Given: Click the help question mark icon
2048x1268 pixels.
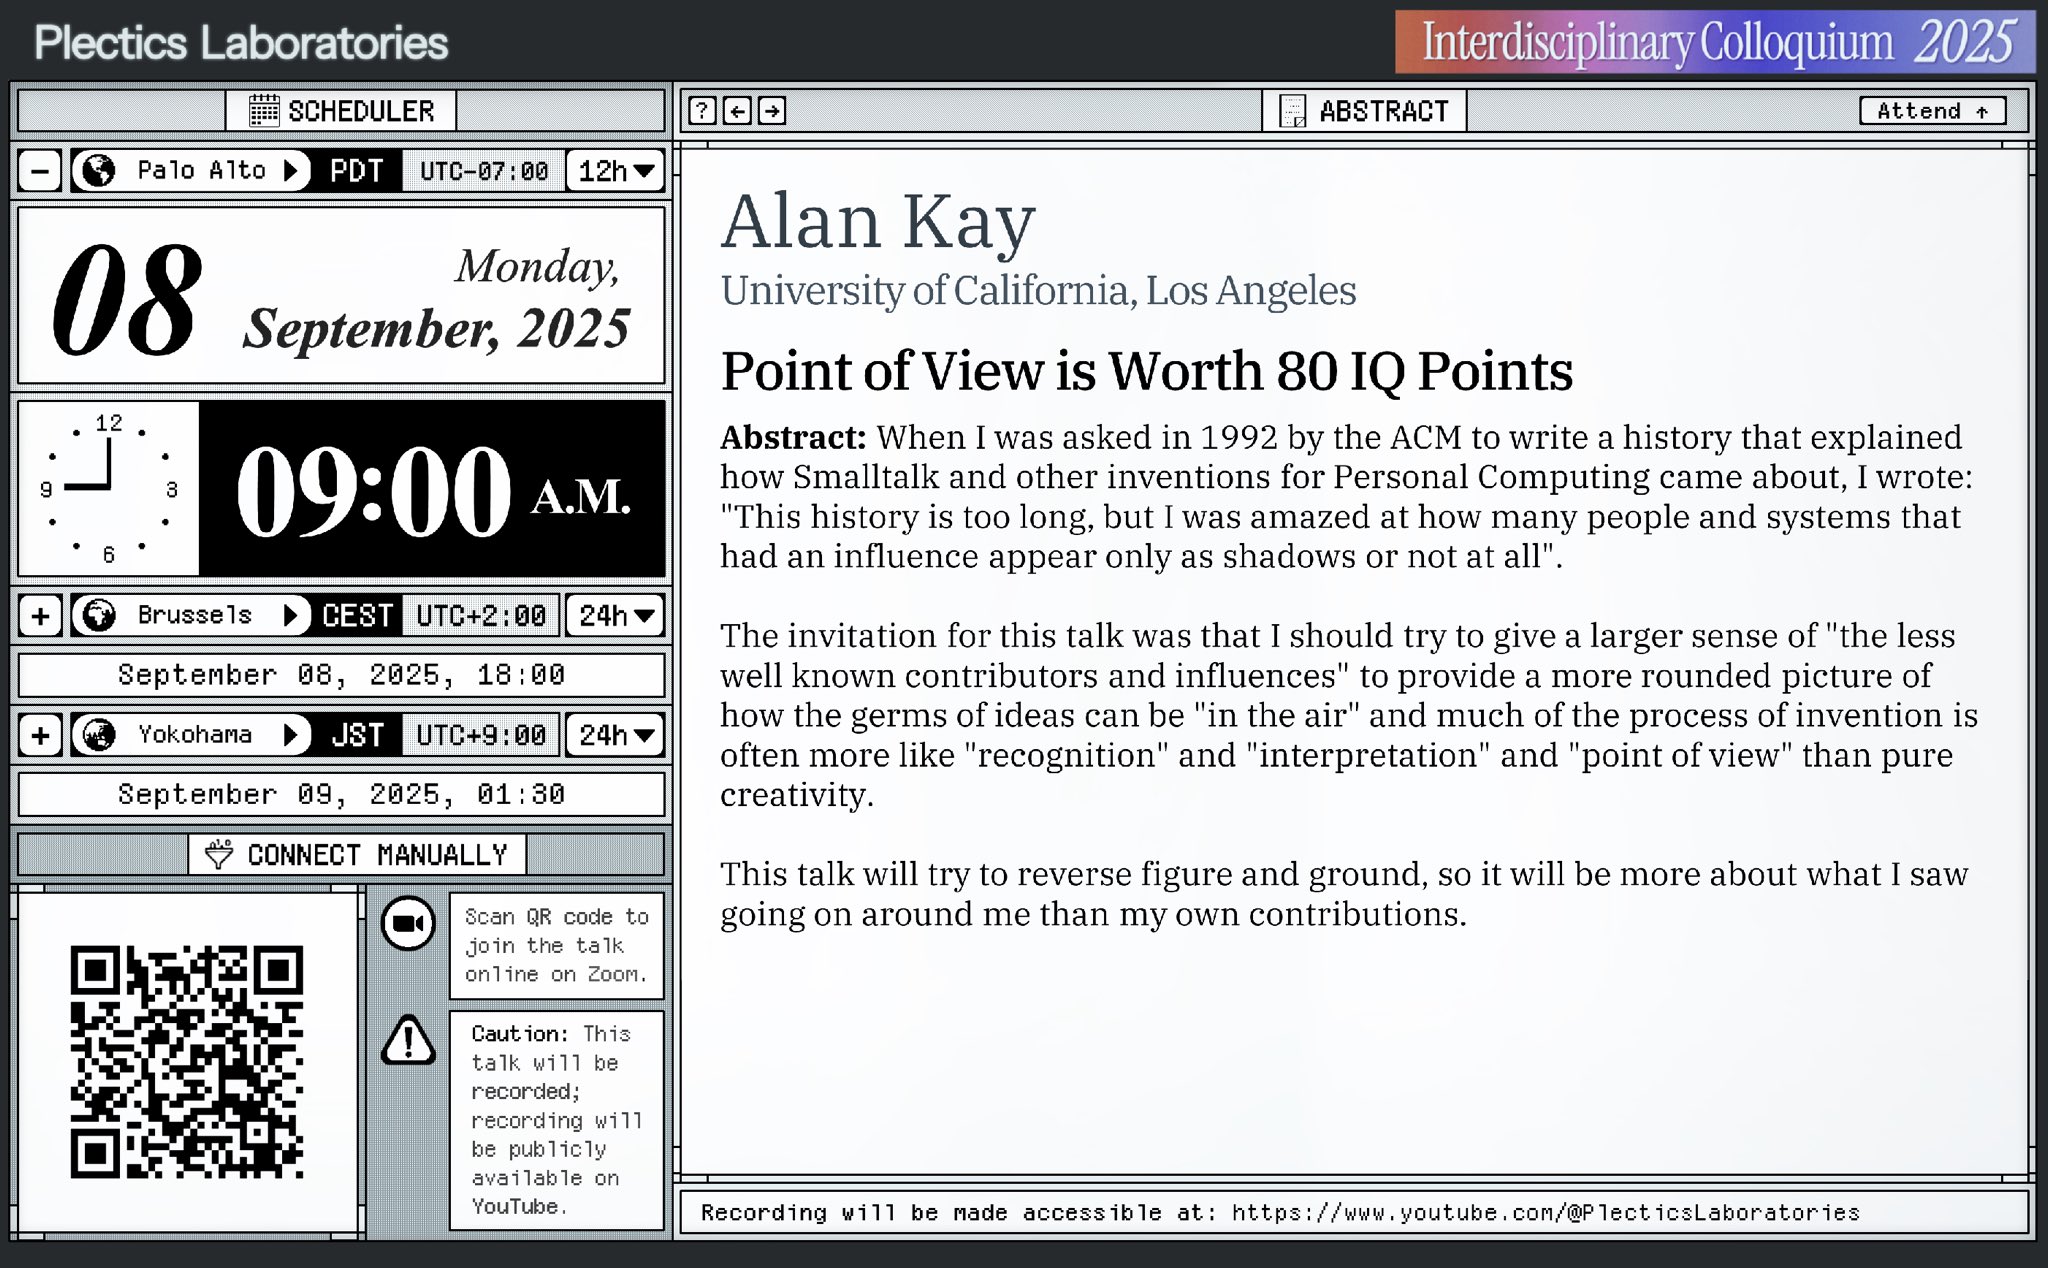Looking at the screenshot, I should click(702, 111).
